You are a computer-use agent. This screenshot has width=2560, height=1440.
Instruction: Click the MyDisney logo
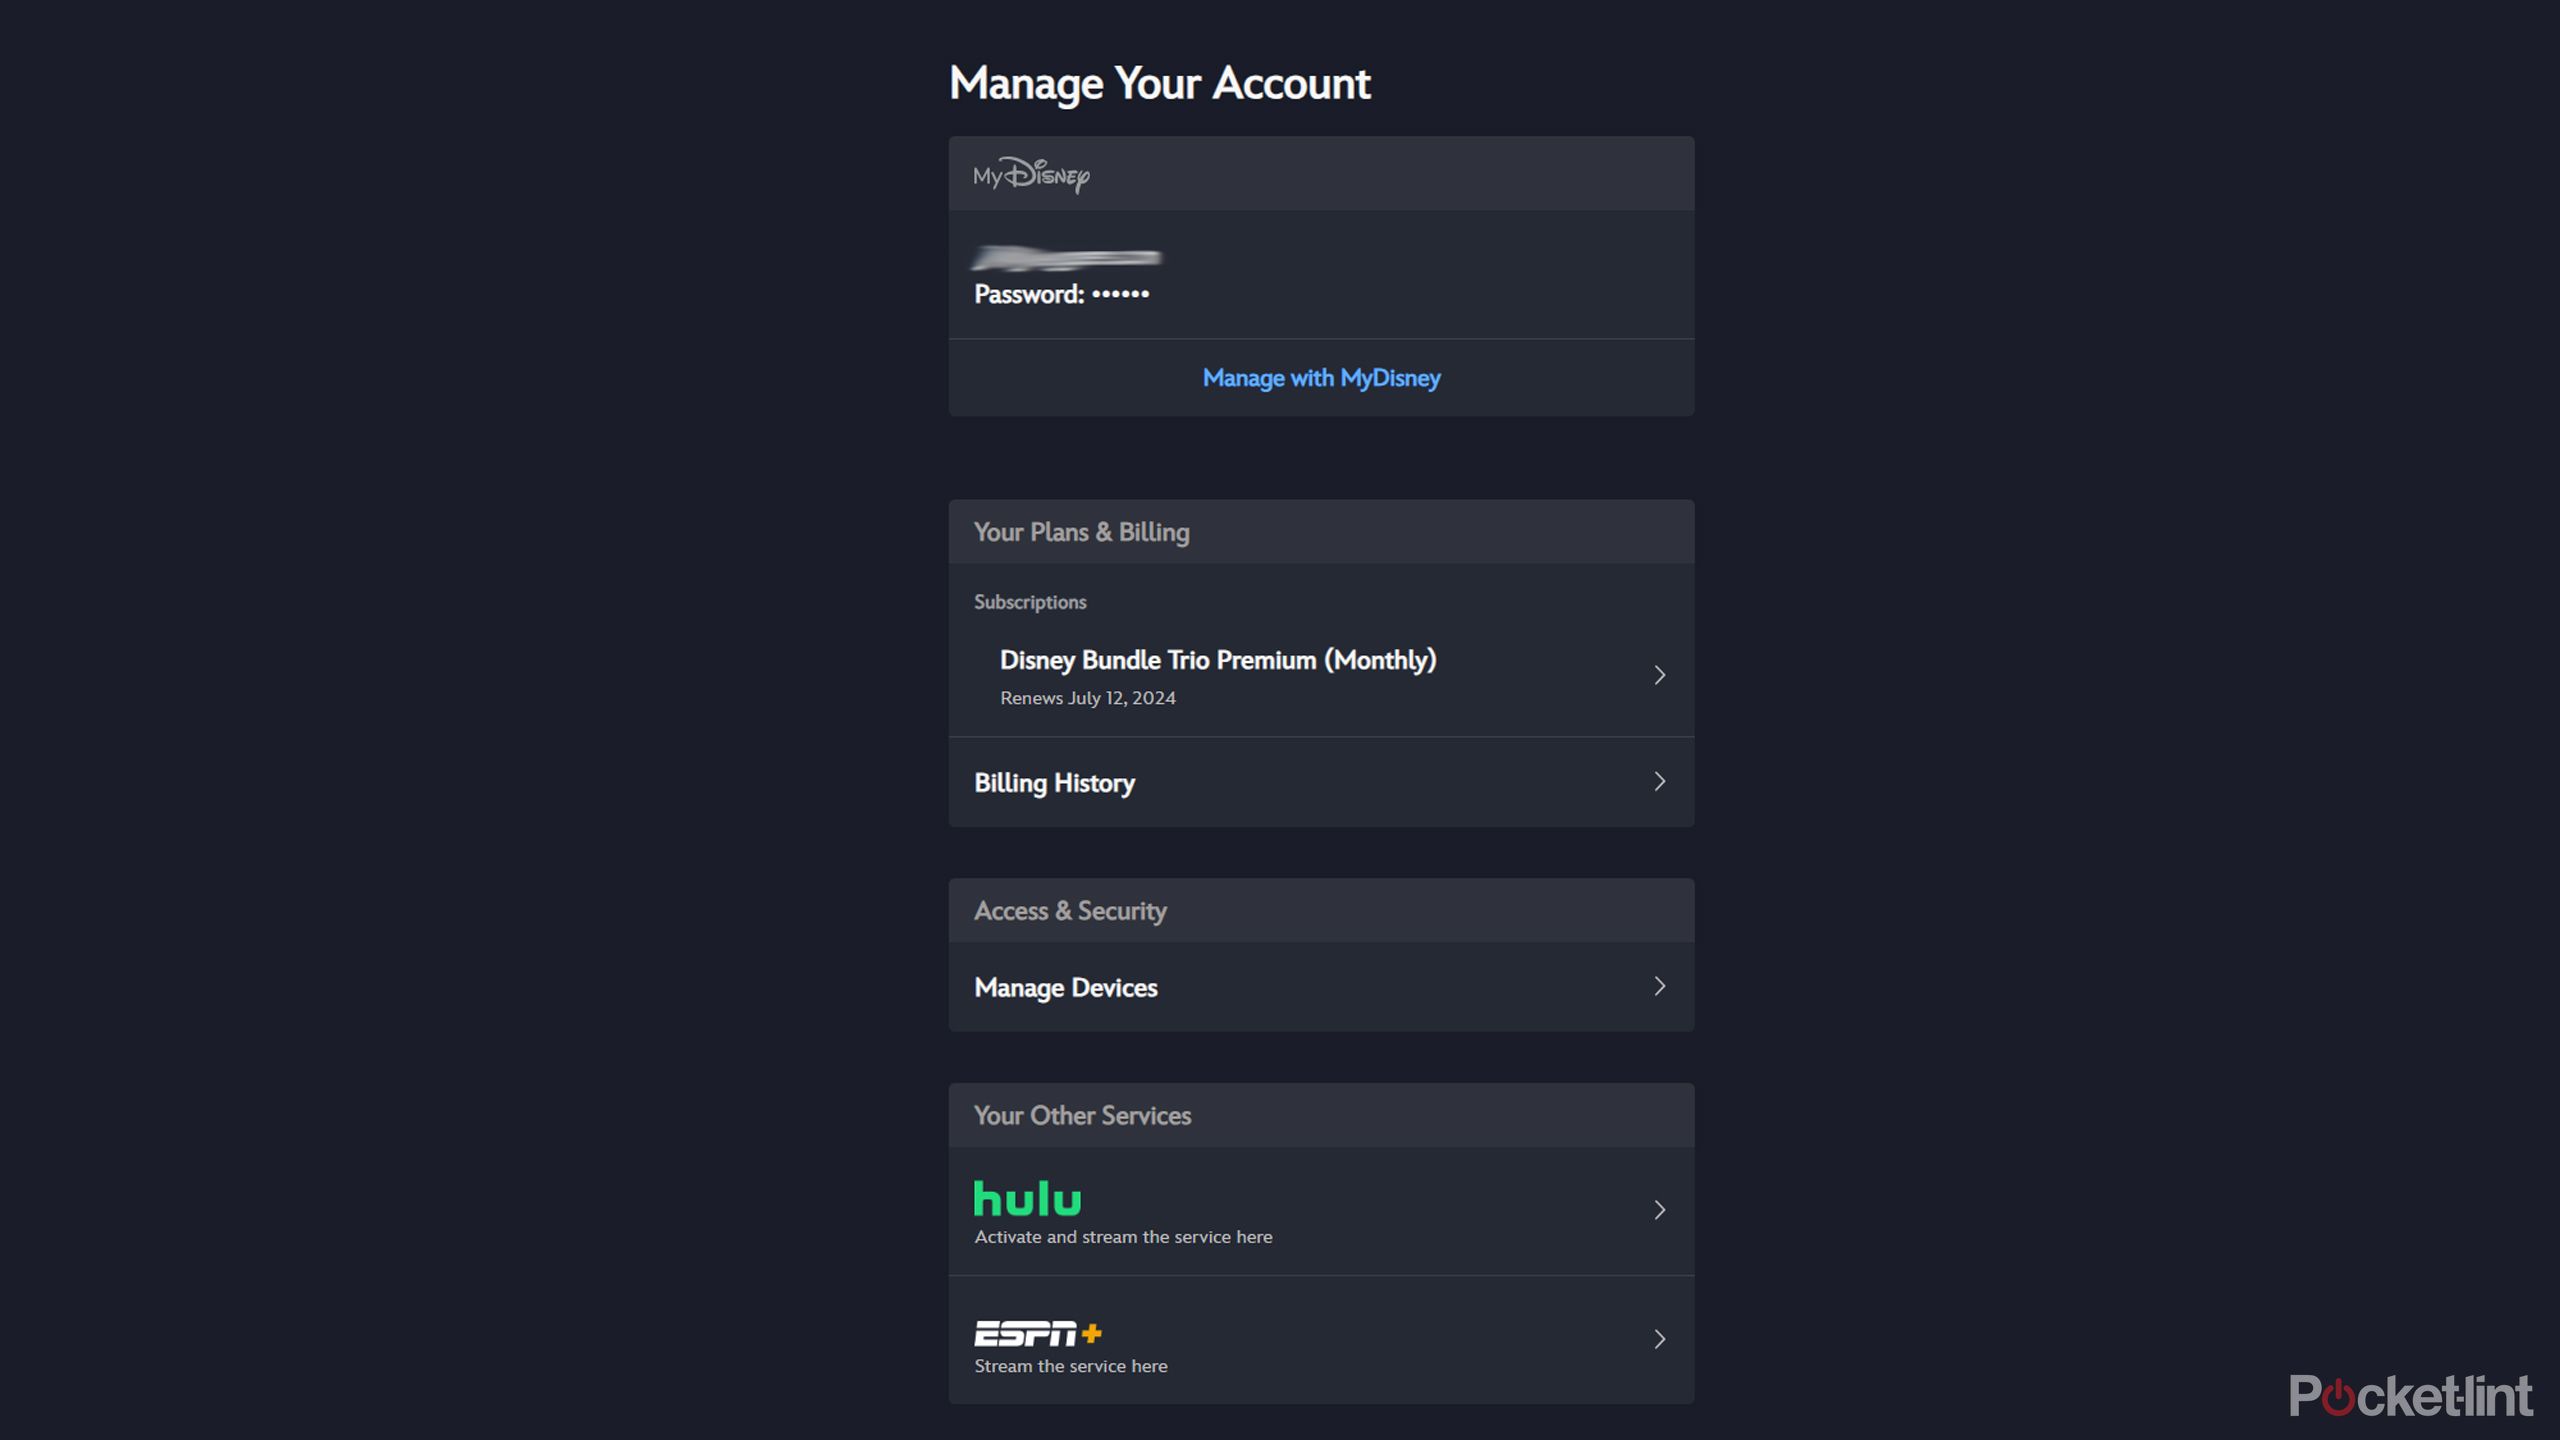pos(1031,175)
